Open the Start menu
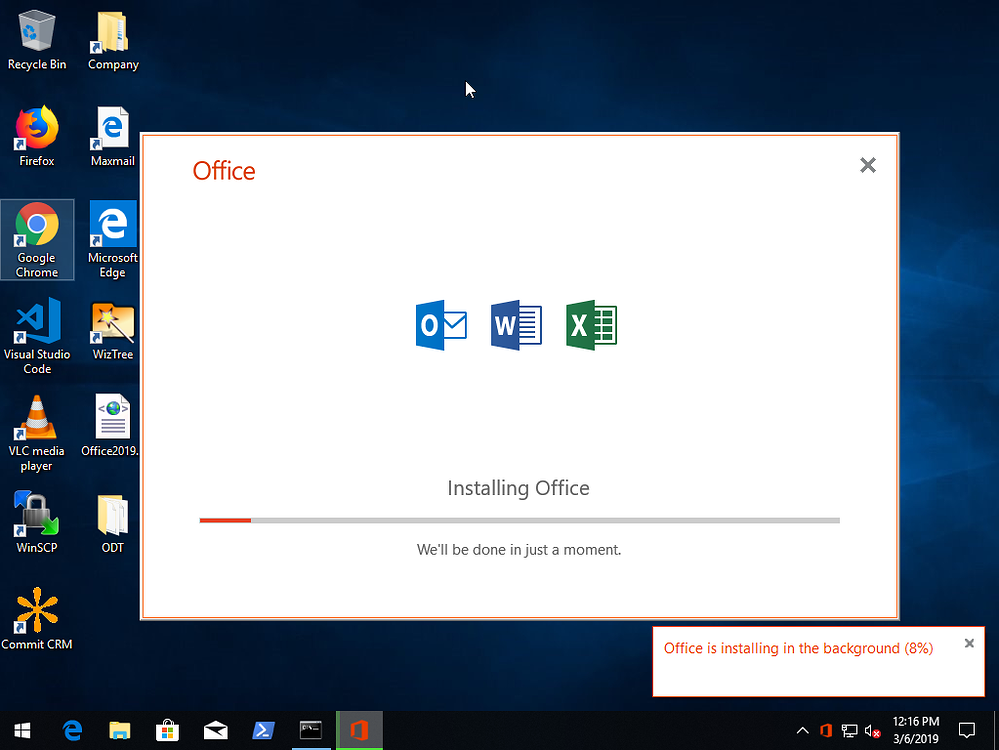This screenshot has height=750, width=999. (20, 730)
